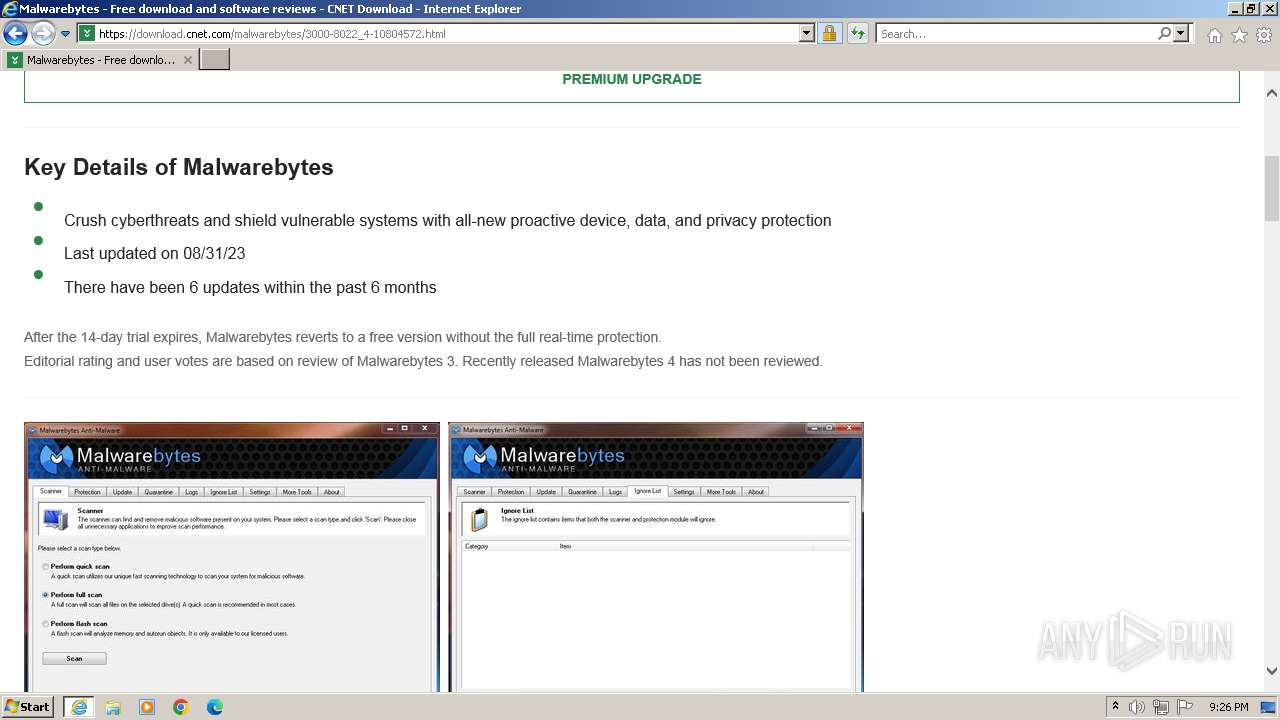
Task: Launch Google Chrome from the taskbar
Action: coord(181,707)
